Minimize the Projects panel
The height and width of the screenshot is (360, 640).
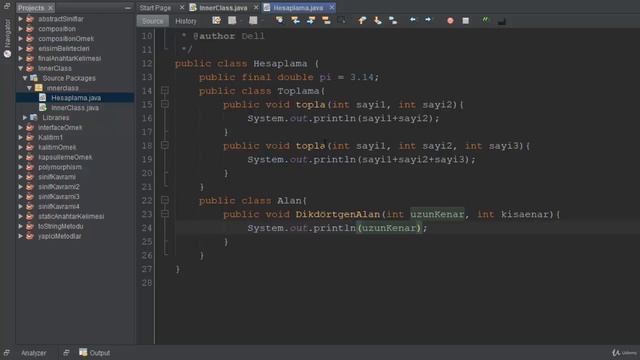[128, 8]
